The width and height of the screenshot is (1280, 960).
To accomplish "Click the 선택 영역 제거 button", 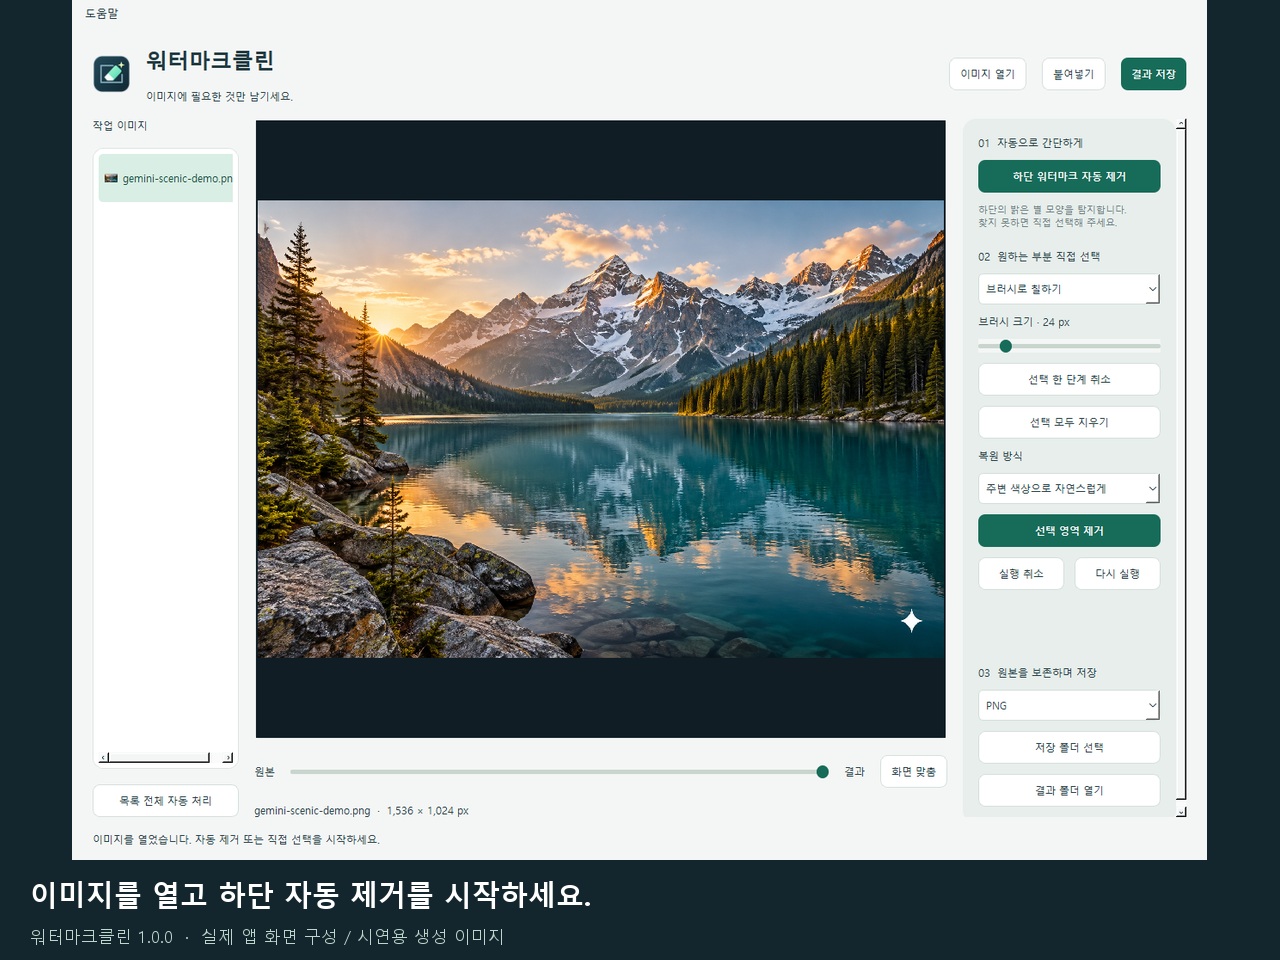I will (x=1069, y=531).
